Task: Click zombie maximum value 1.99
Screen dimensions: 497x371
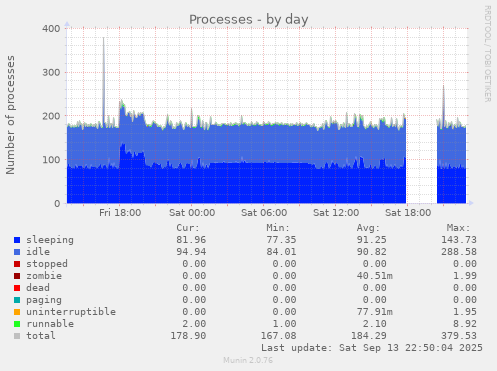Action: (465, 276)
